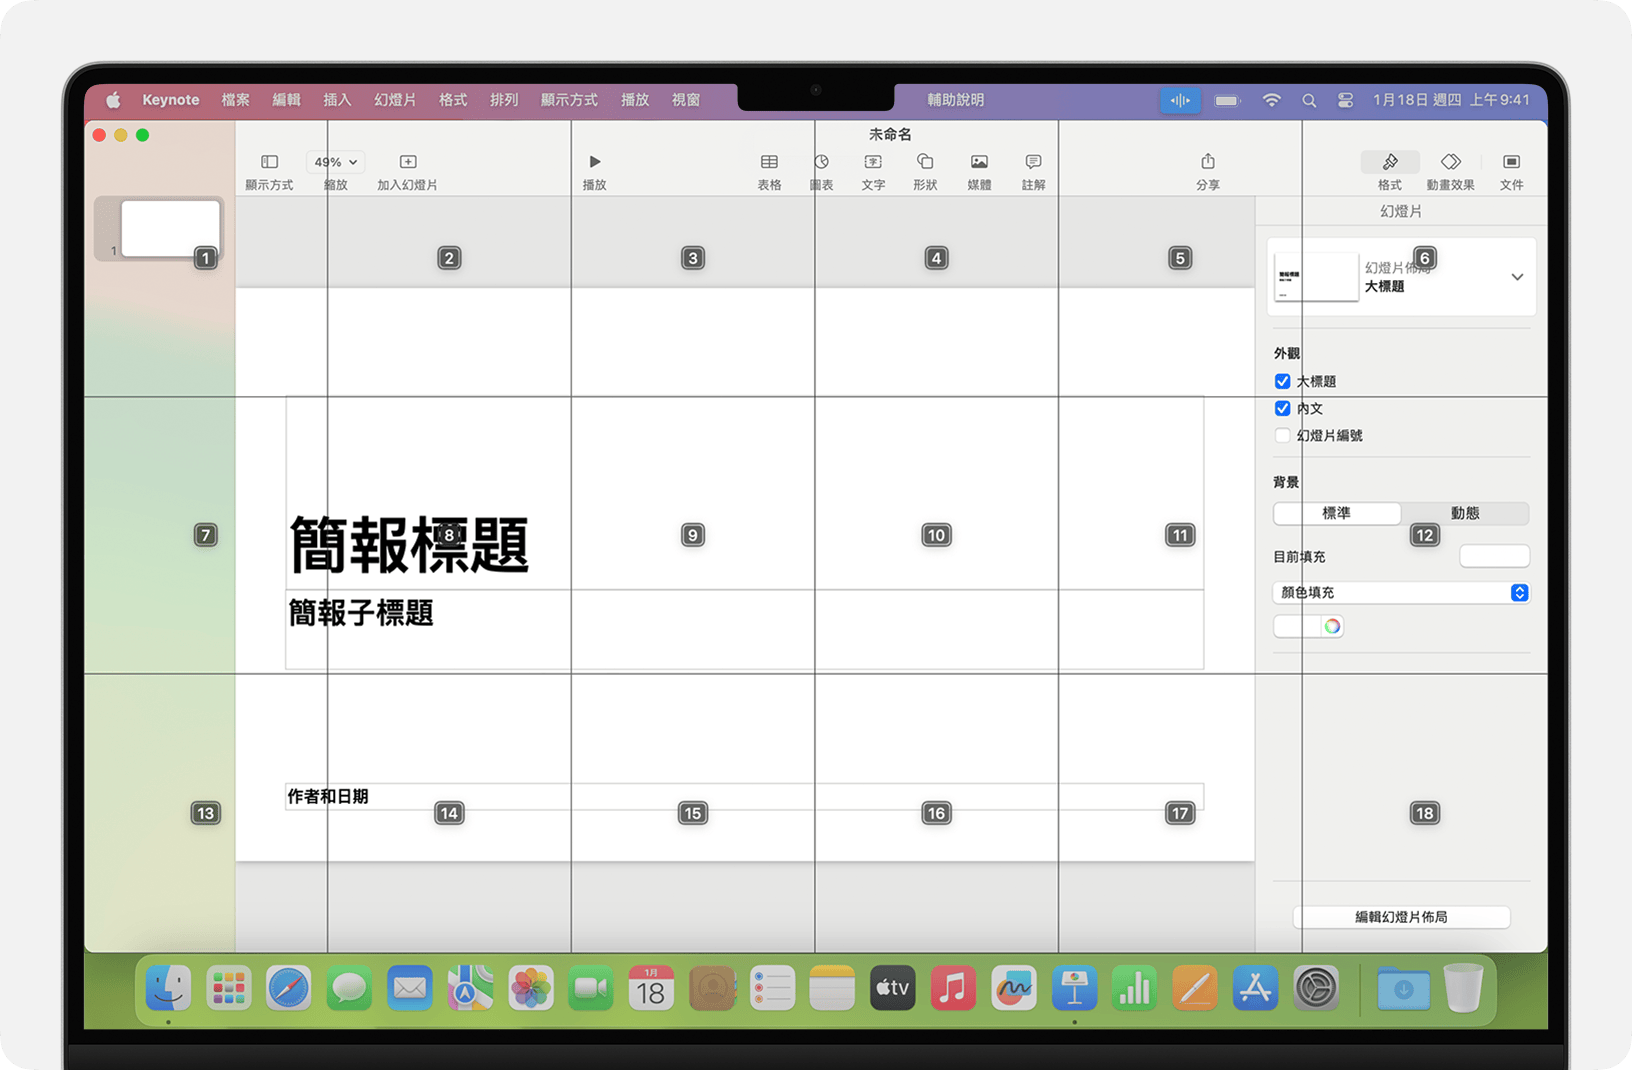Image resolution: width=1632 pixels, height=1070 pixels.
Task: Open Messages from the Dock
Action: coord(349,989)
